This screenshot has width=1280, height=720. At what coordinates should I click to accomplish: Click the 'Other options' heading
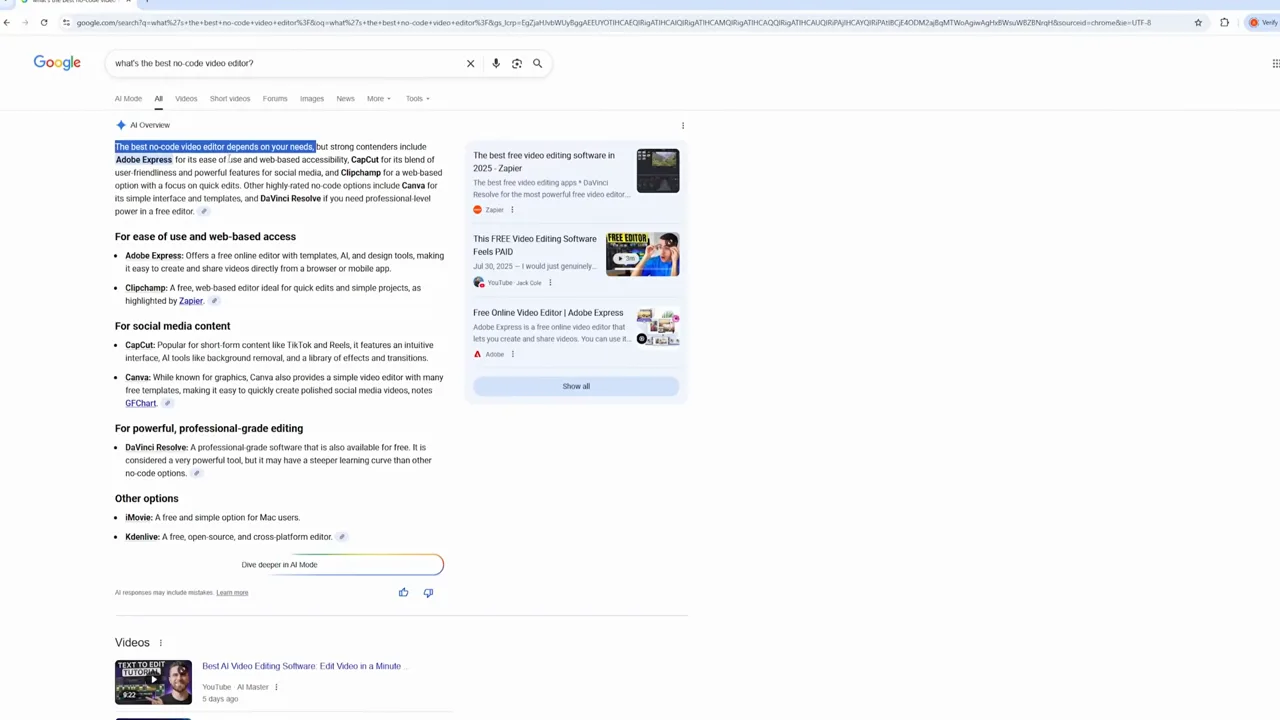coord(147,499)
